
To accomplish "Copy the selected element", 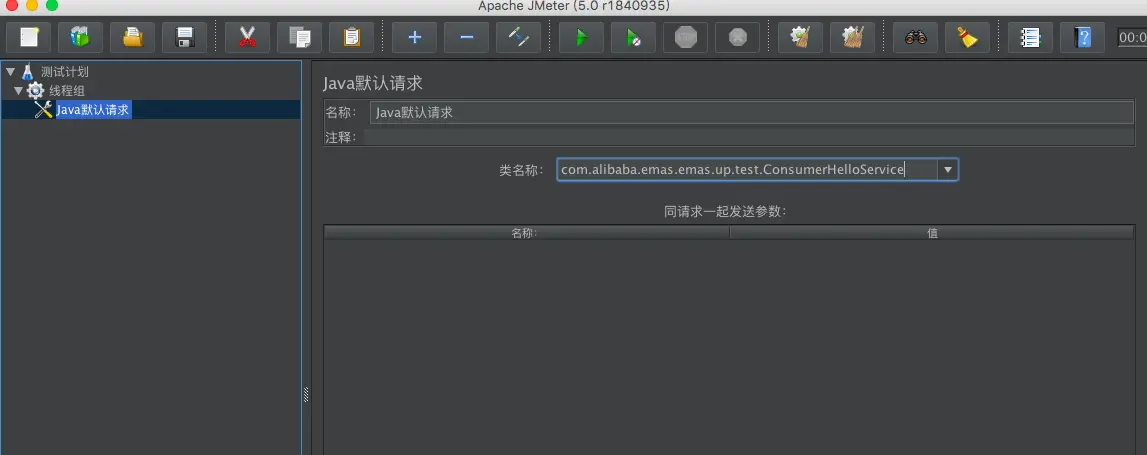I will pos(299,37).
